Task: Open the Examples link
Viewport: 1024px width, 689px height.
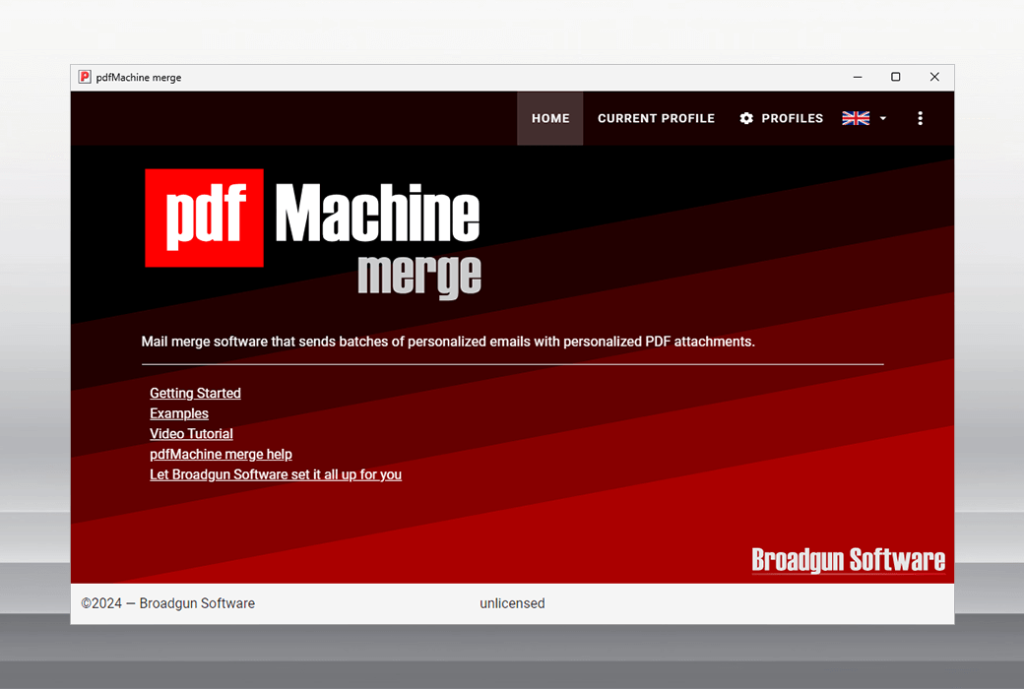Action: tap(179, 413)
